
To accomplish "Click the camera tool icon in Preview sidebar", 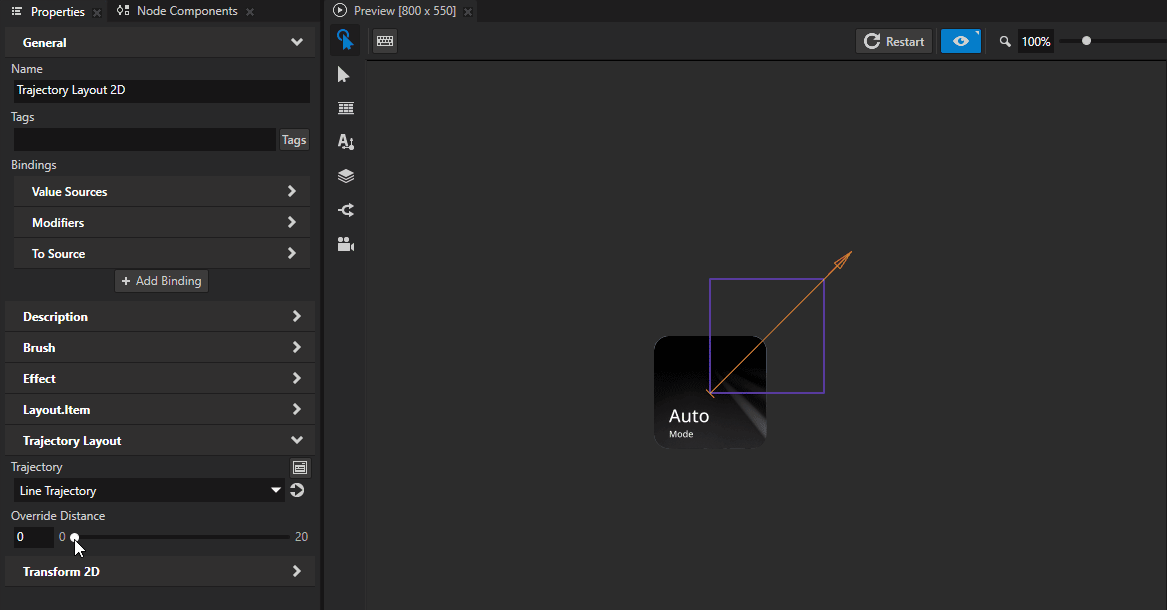I will tap(345, 243).
